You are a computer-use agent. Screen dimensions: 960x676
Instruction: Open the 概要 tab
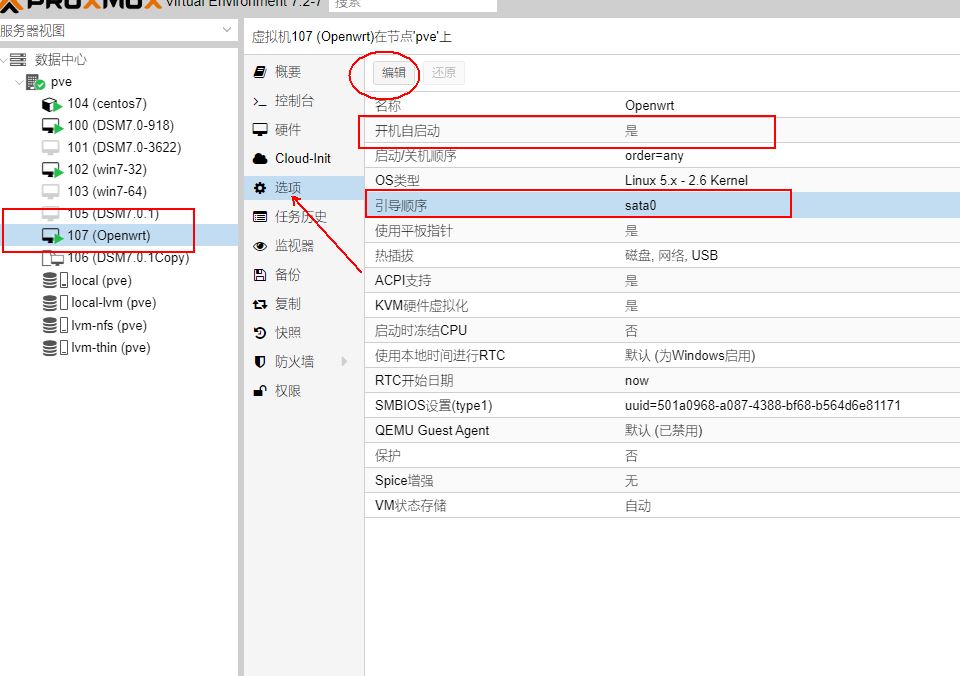(x=304, y=72)
